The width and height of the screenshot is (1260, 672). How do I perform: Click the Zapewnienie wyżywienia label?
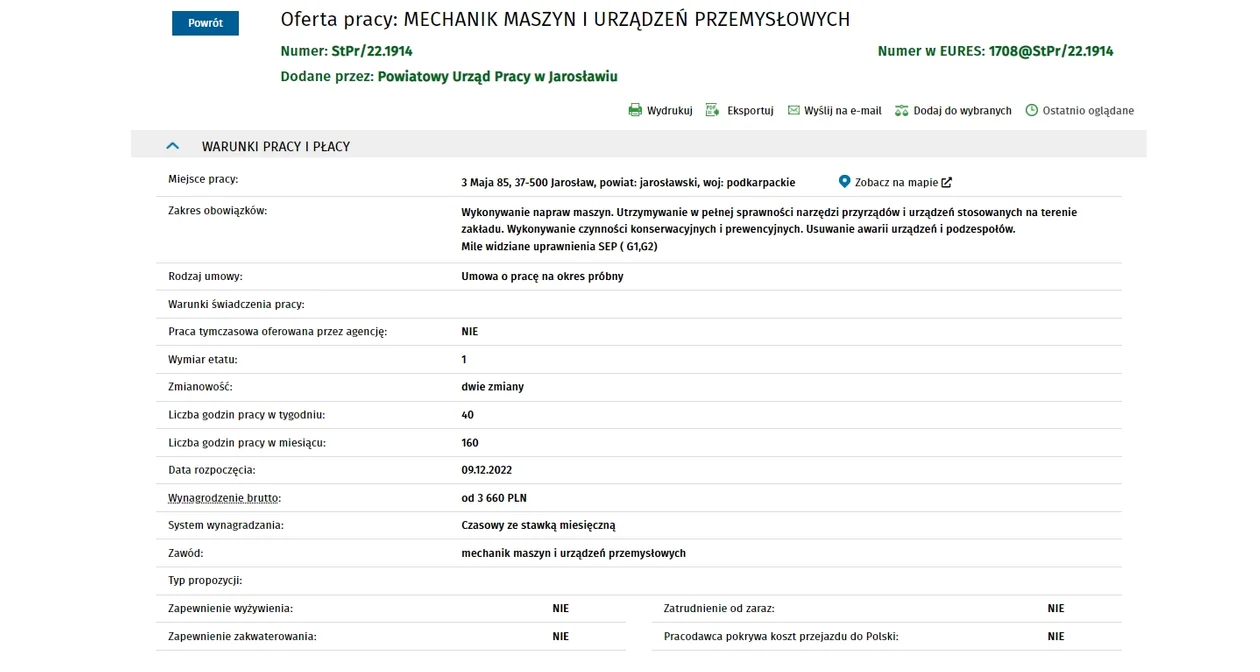[230, 609]
